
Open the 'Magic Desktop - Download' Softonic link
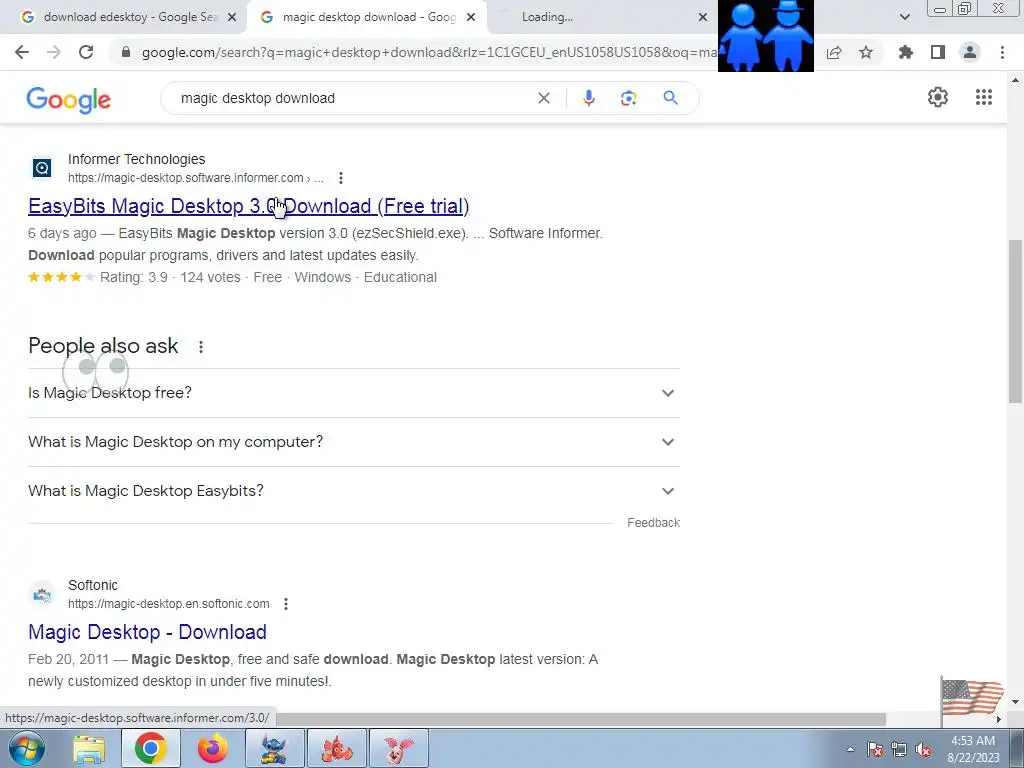[x=148, y=632]
